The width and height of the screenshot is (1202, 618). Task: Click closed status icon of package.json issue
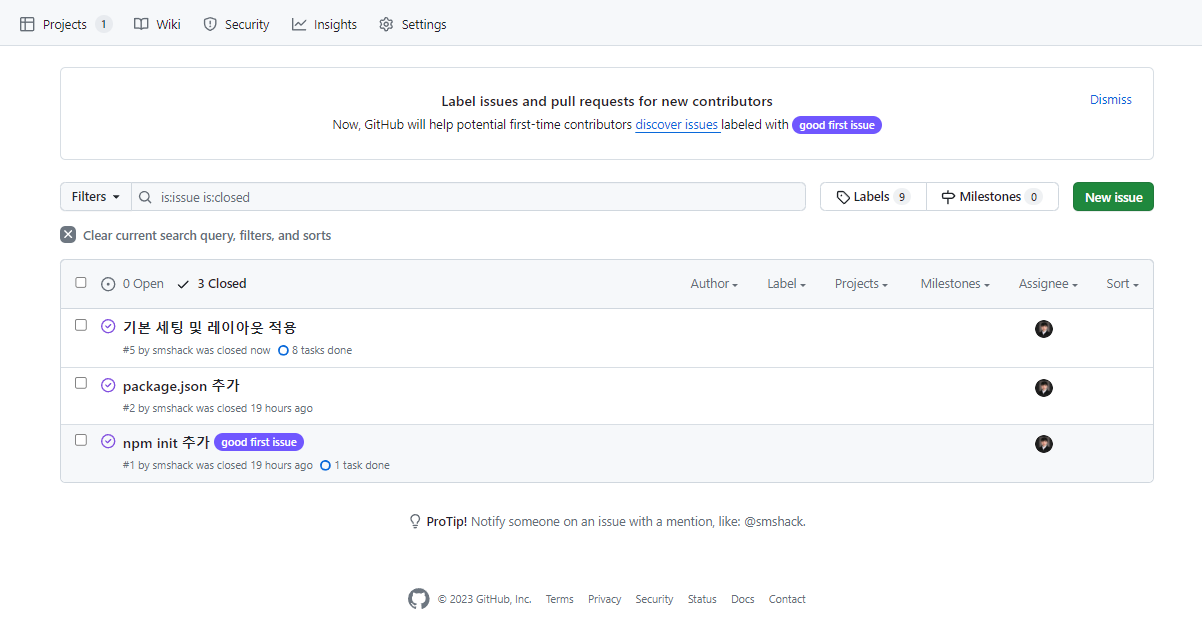tap(108, 385)
